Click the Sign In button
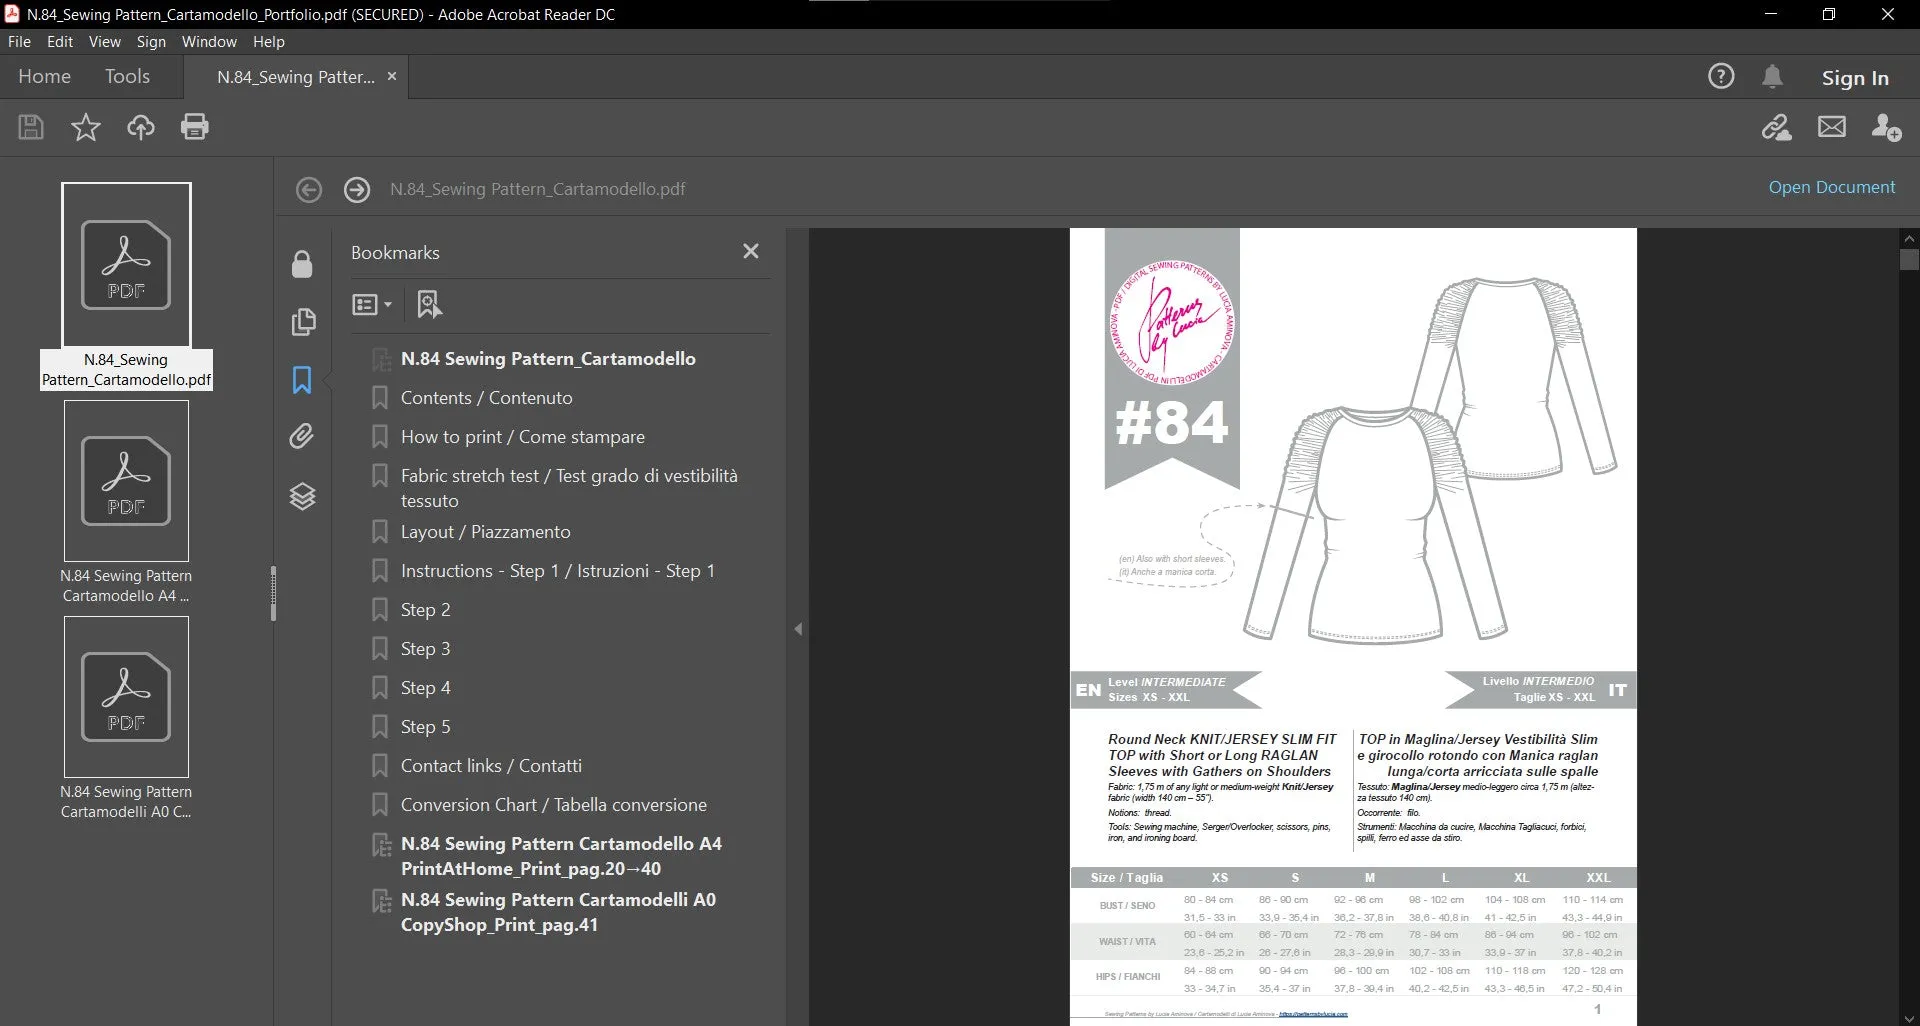The width and height of the screenshot is (1920, 1026). coord(1855,77)
